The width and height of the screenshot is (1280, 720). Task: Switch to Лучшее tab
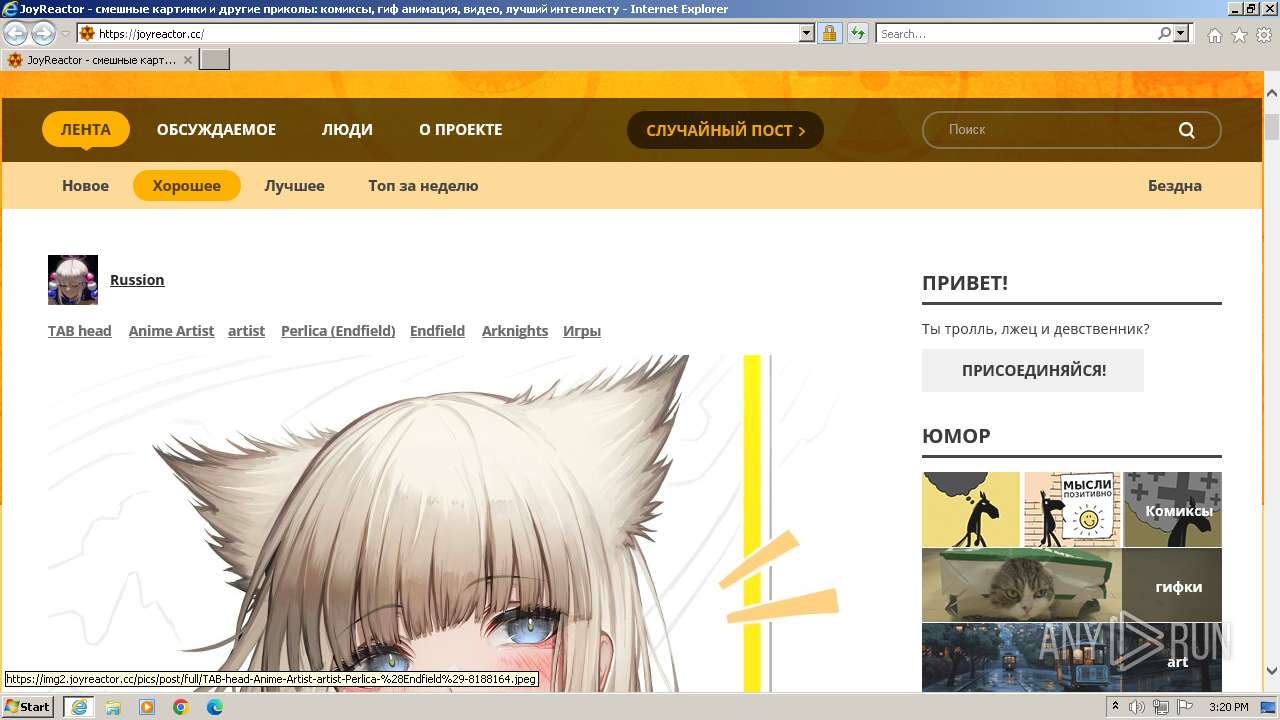click(x=294, y=186)
